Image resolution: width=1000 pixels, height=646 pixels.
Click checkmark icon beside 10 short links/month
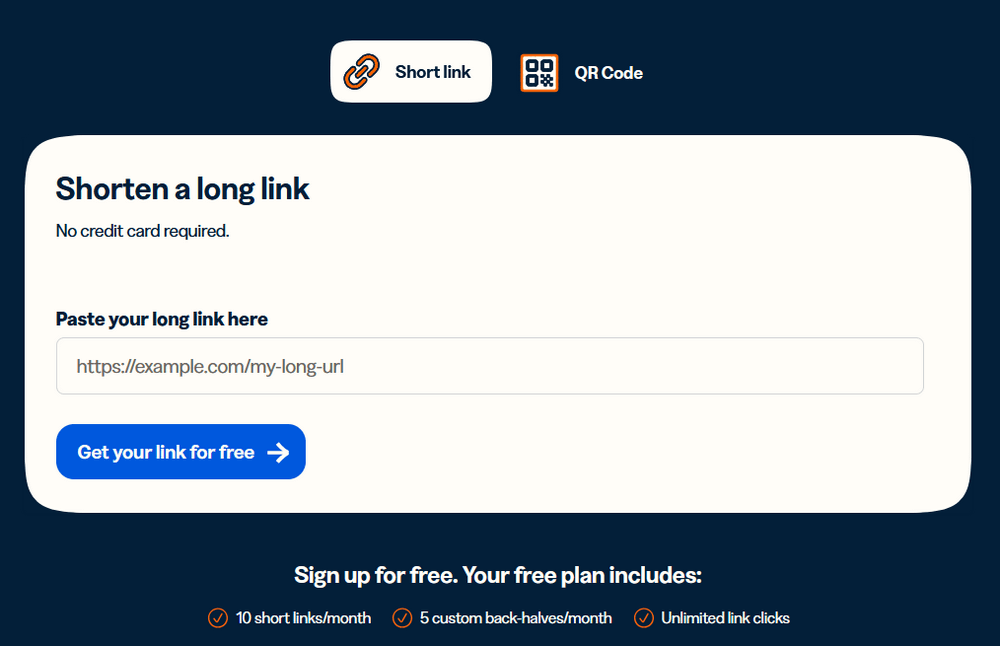pyautogui.click(x=217, y=618)
